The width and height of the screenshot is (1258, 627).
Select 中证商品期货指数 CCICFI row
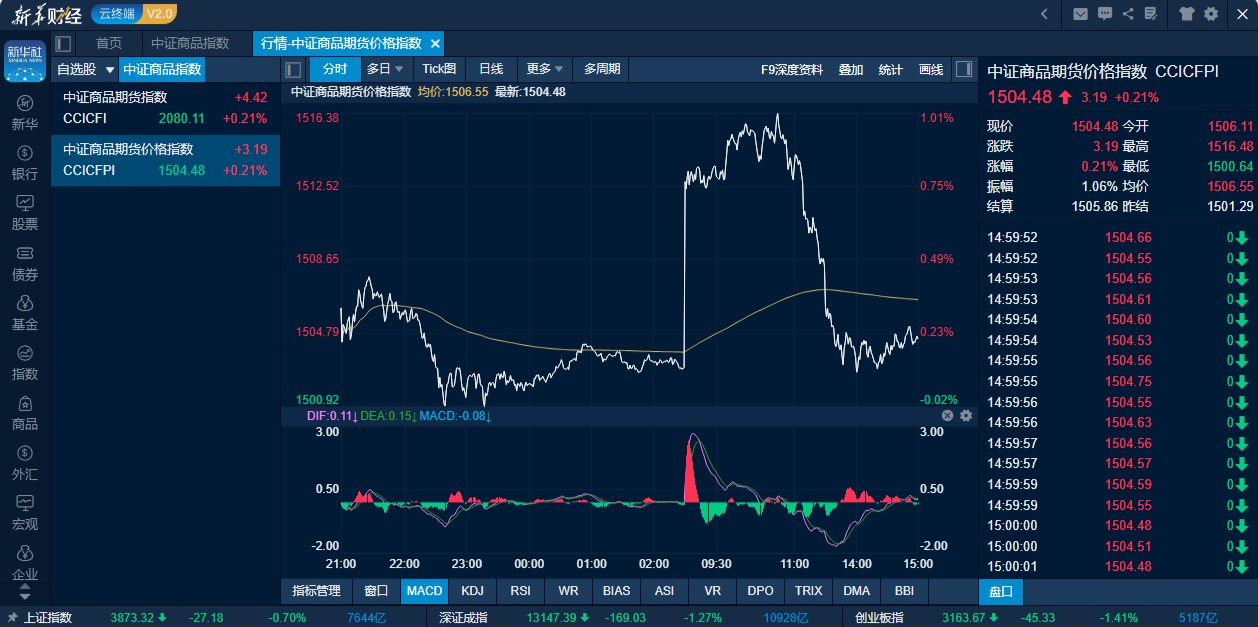[165, 108]
